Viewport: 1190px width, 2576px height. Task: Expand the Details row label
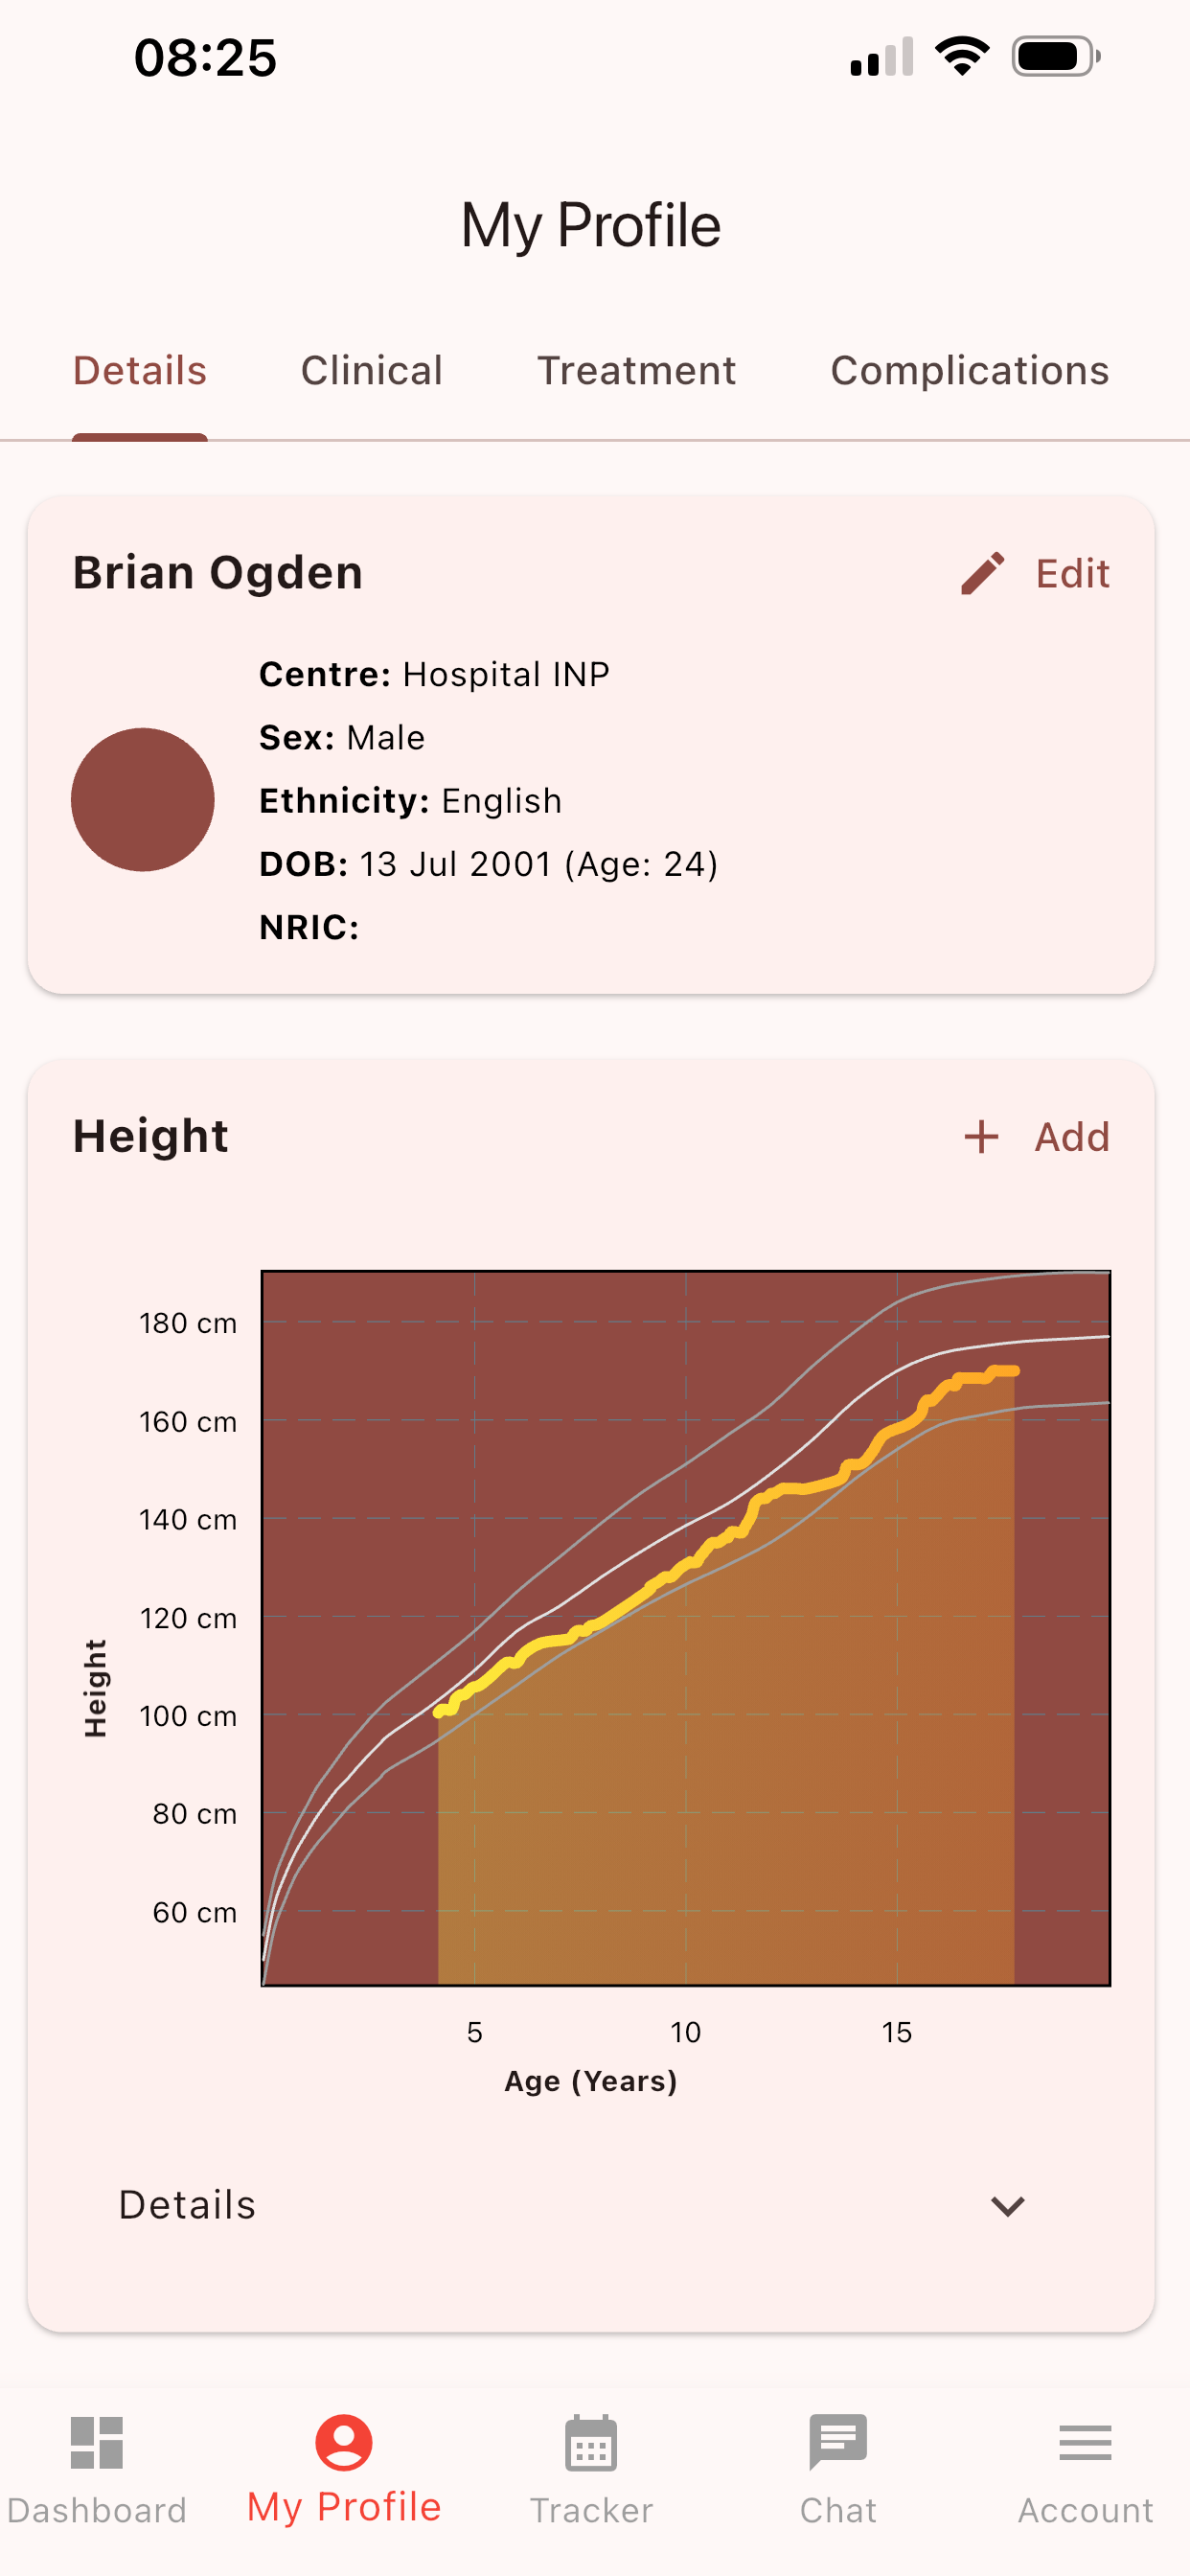187,2205
